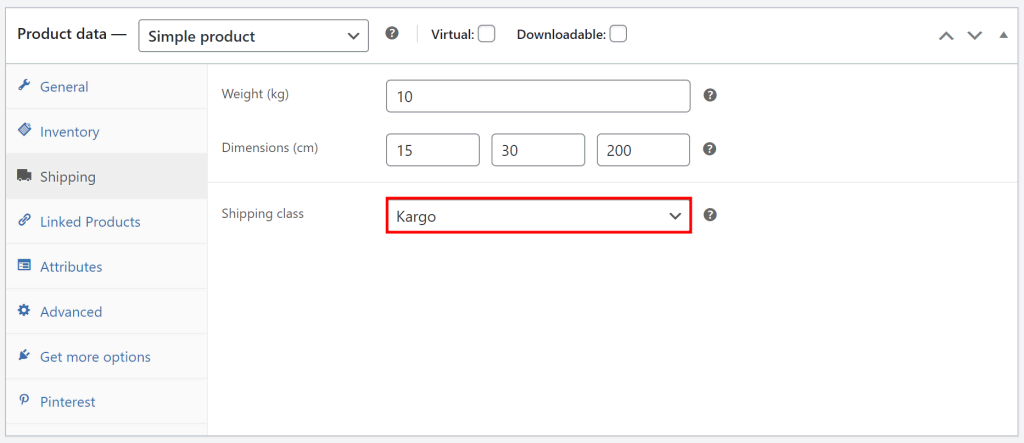Click the Inventory tag icon
Screen dimensions: 1024x443
pyautogui.click(x=25, y=131)
